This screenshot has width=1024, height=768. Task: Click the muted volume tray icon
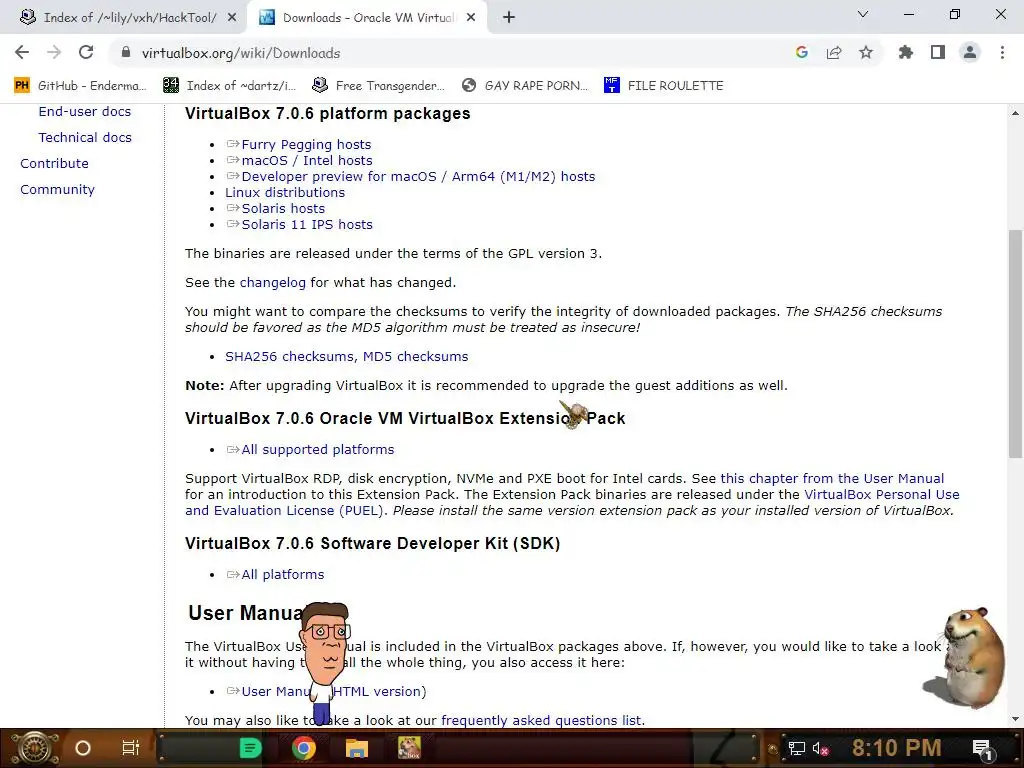point(820,748)
